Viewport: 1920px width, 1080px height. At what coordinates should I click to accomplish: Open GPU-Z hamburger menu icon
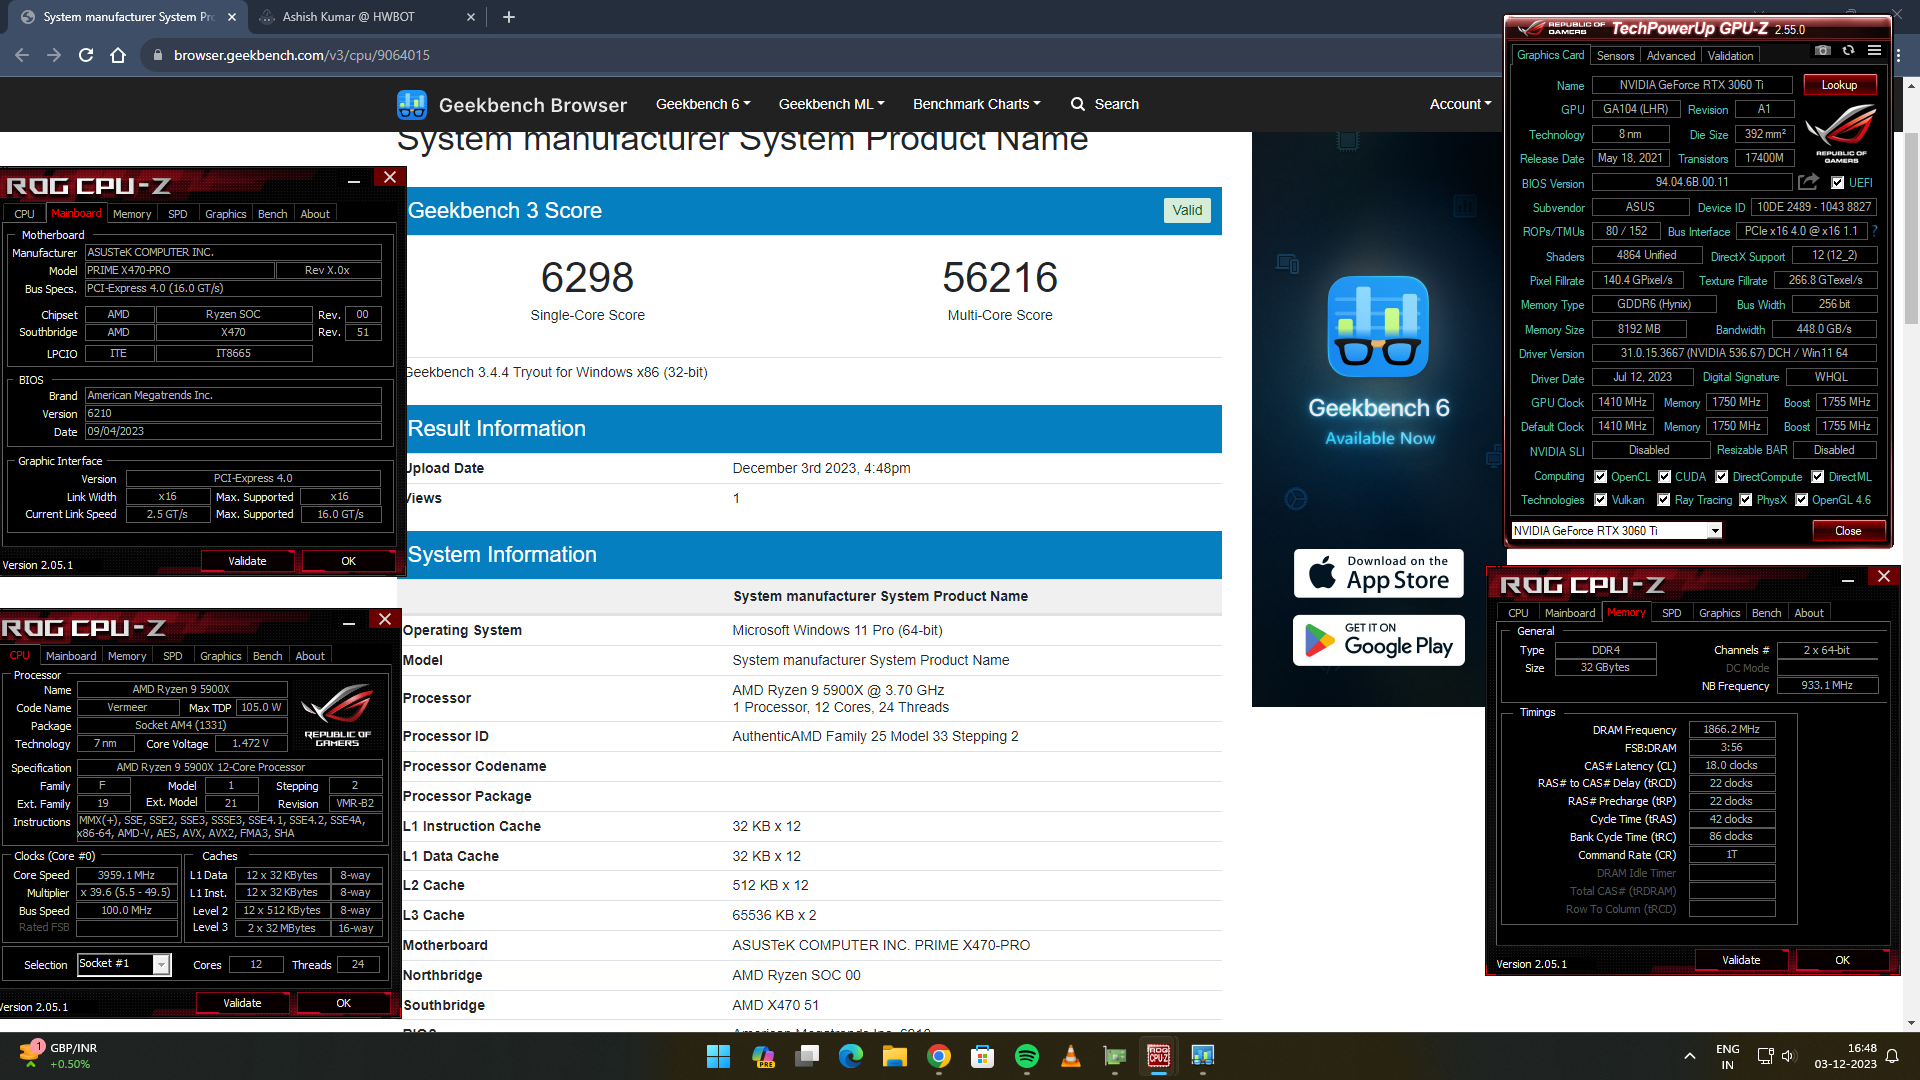coord(1874,51)
